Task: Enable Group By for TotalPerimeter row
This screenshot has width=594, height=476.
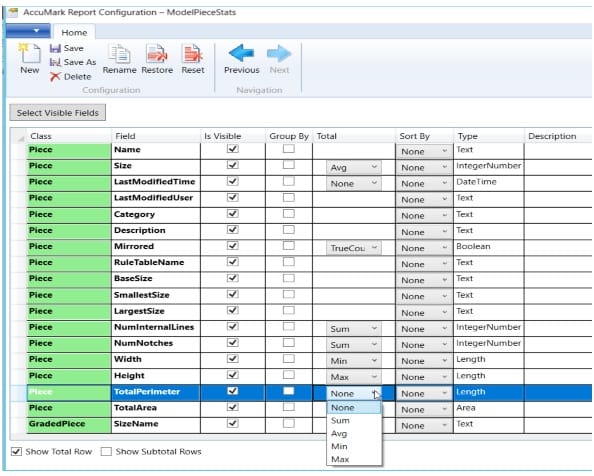Action: point(289,391)
